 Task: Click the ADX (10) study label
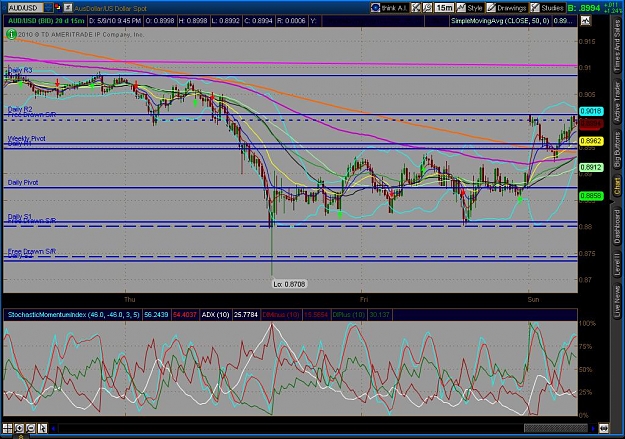[x=215, y=315]
